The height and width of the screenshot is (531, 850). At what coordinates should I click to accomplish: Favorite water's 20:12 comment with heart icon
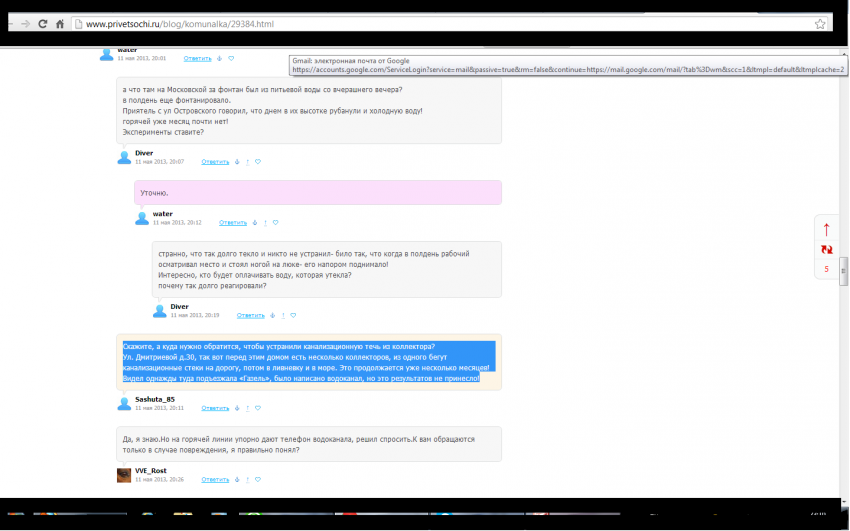point(276,222)
